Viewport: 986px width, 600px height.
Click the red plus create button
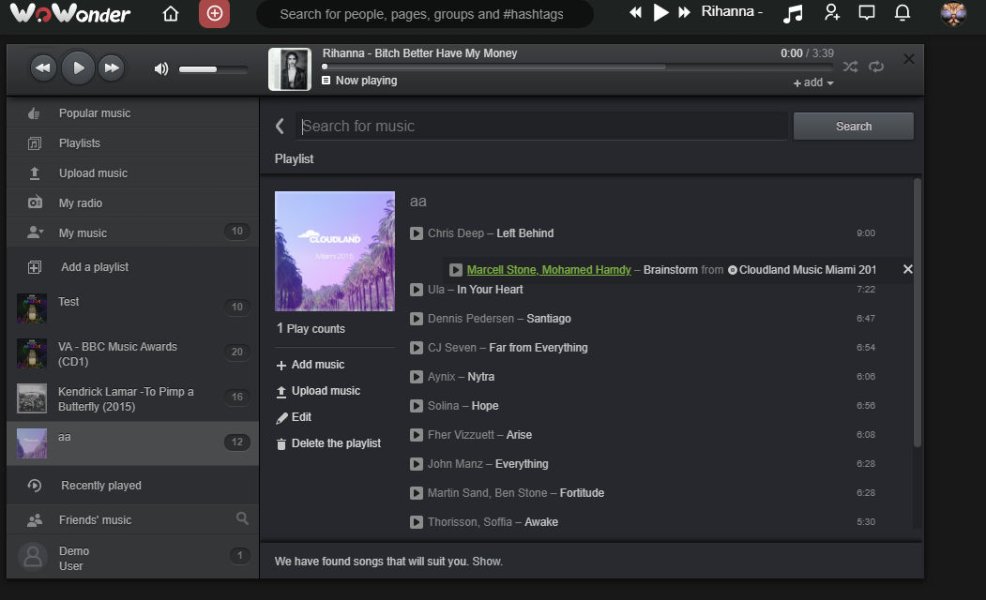tap(213, 14)
